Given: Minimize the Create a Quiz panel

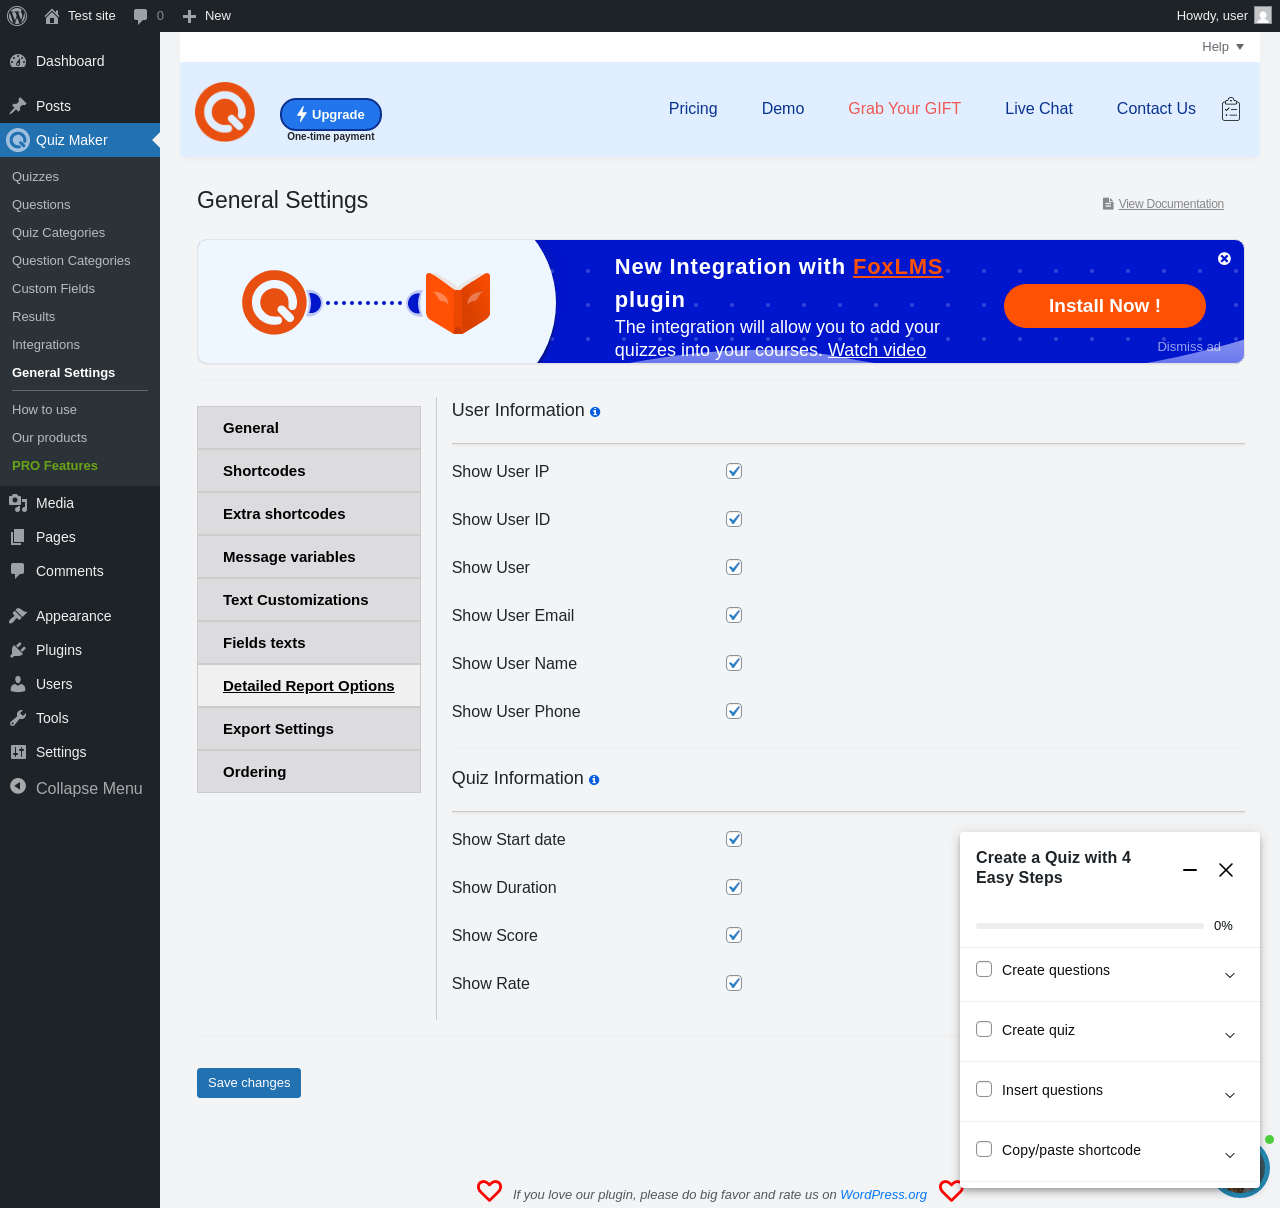Looking at the screenshot, I should click(x=1190, y=870).
